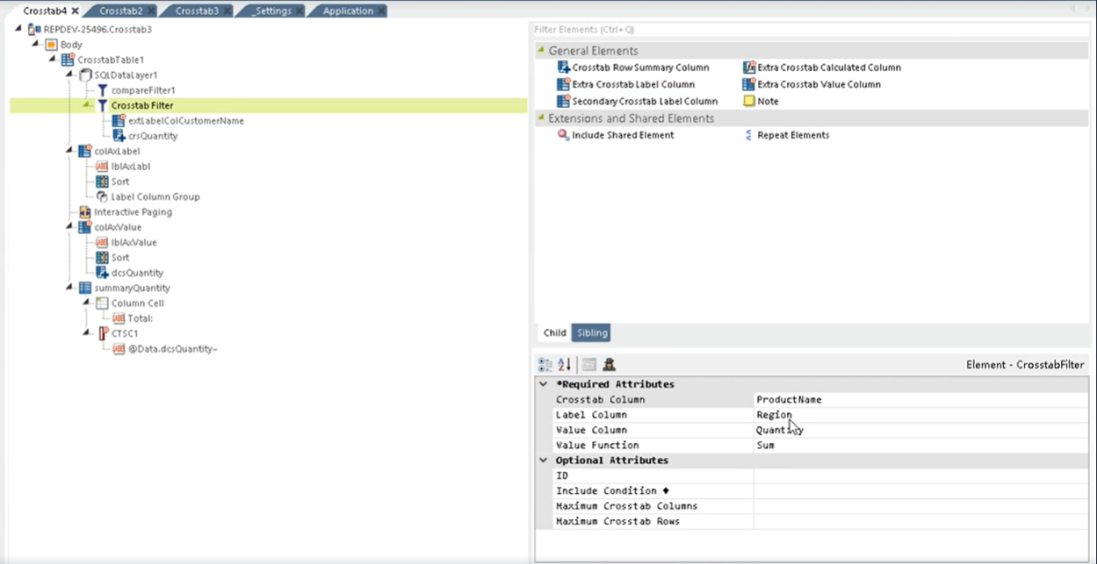Collapse the Required Attributes section
The image size is (1097, 564).
544,384
